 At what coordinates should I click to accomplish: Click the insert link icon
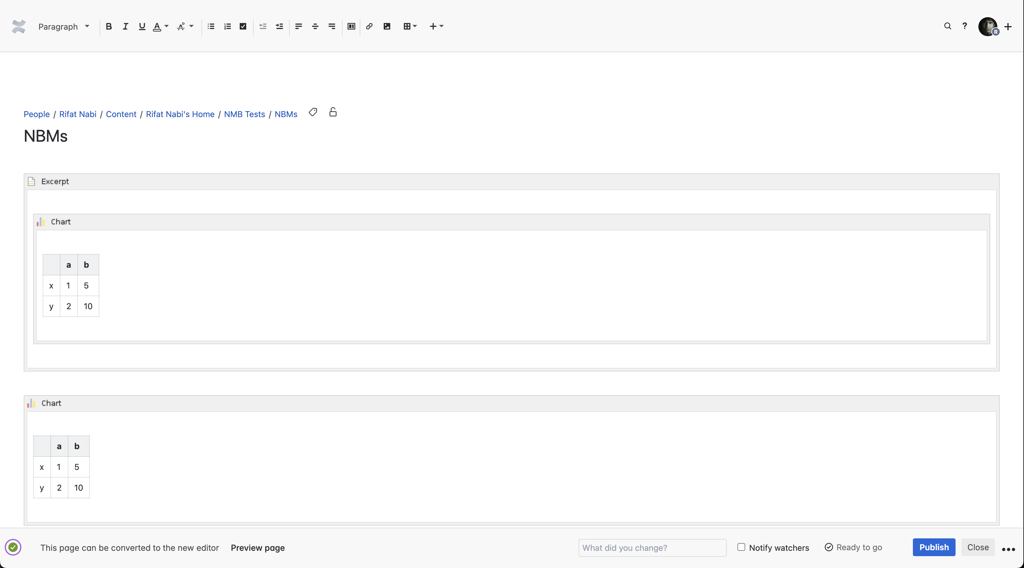click(369, 27)
